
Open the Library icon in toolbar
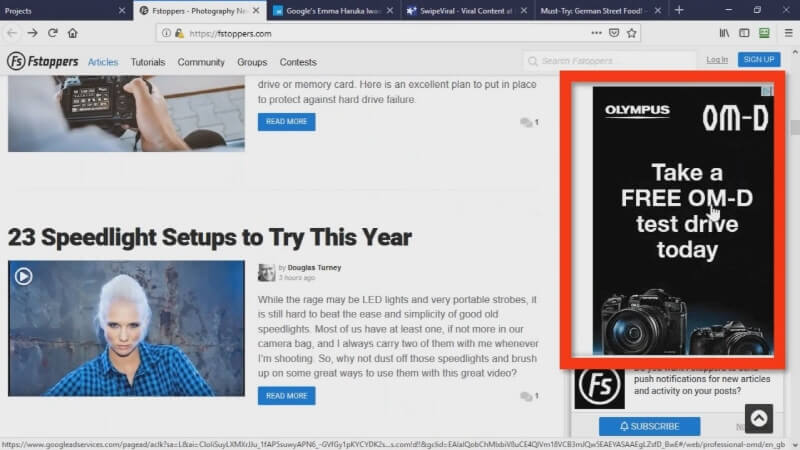(x=724, y=33)
